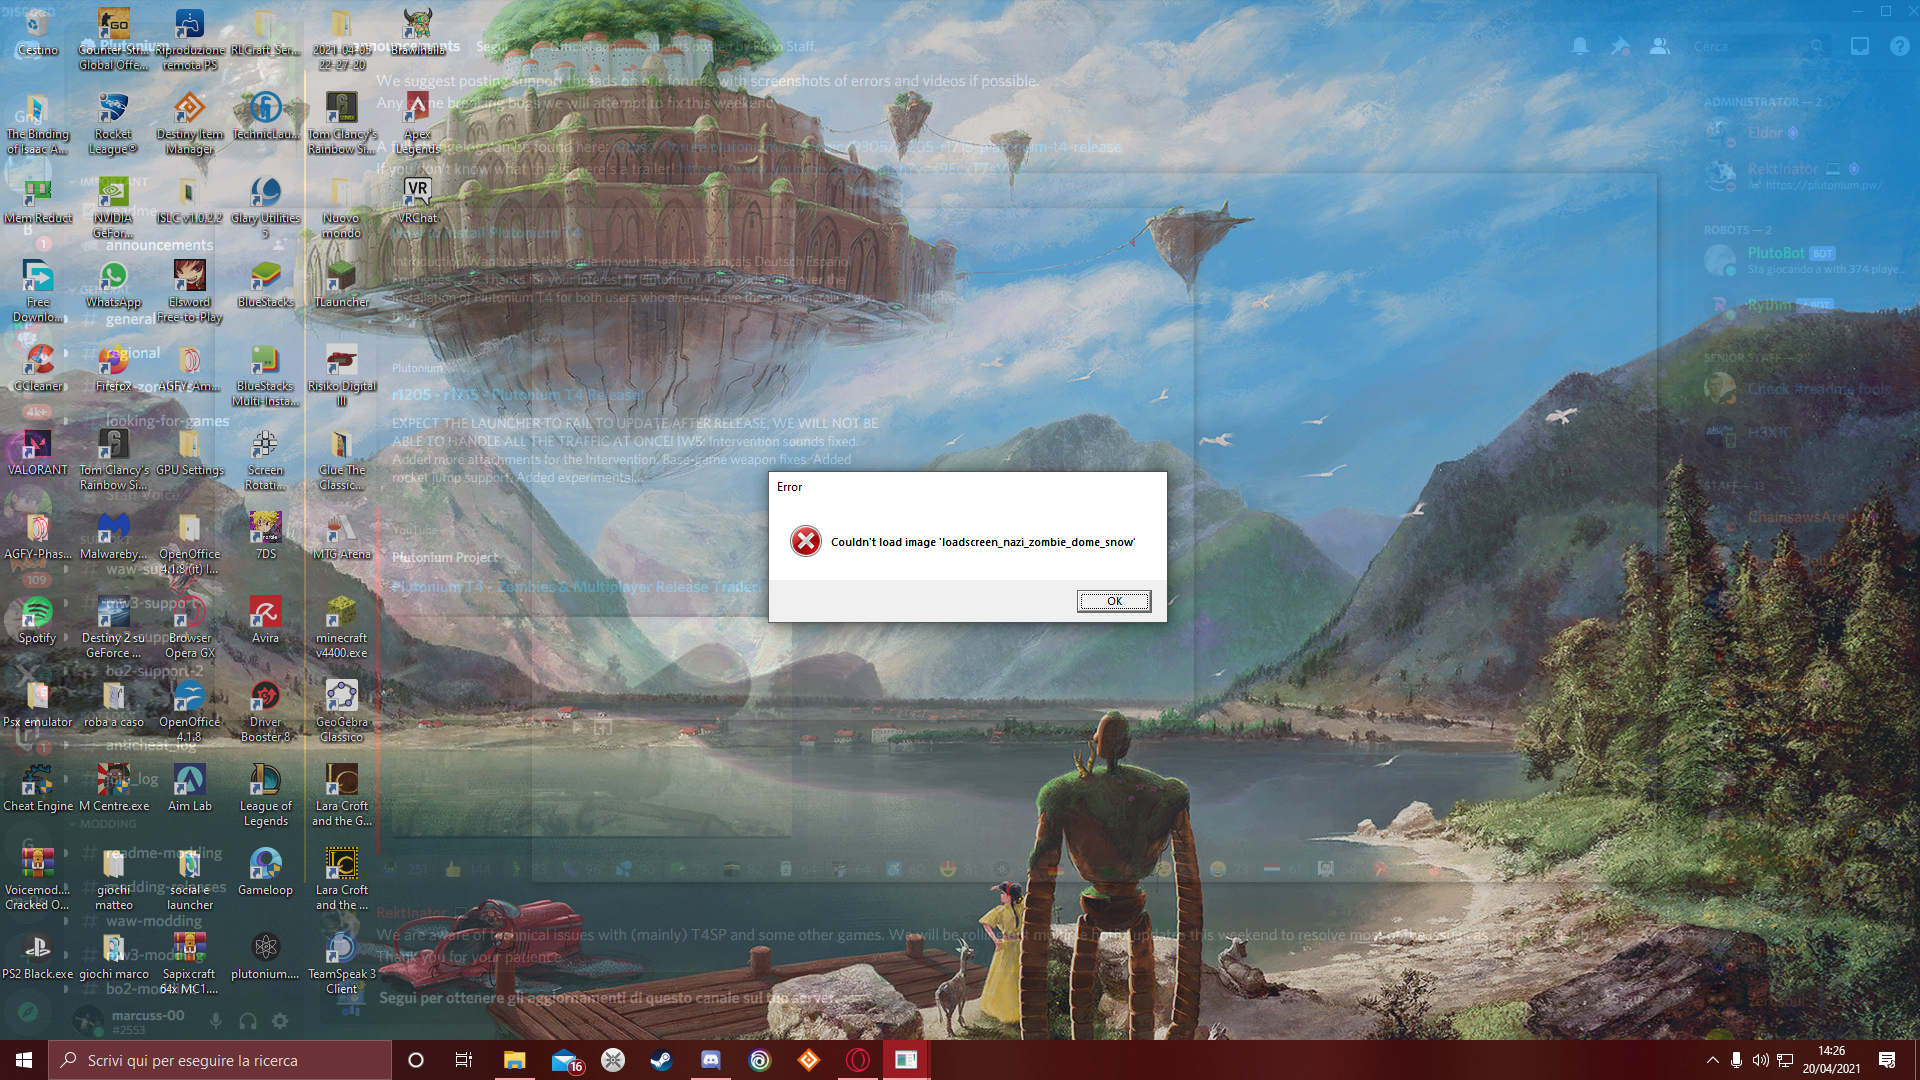Switch to Discord via taskbar icon

click(710, 1060)
